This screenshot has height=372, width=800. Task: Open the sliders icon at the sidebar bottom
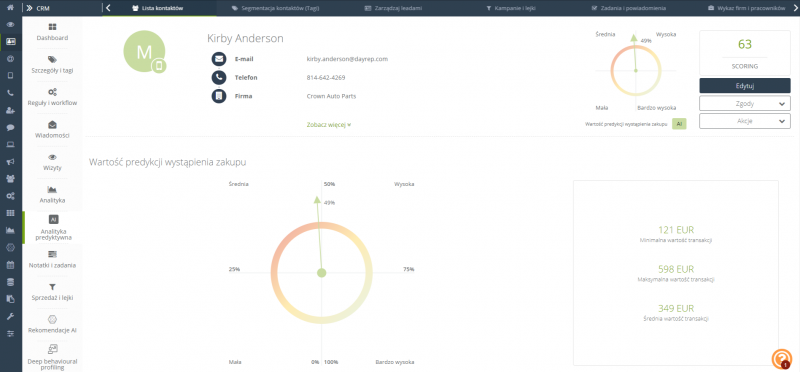click(x=11, y=333)
